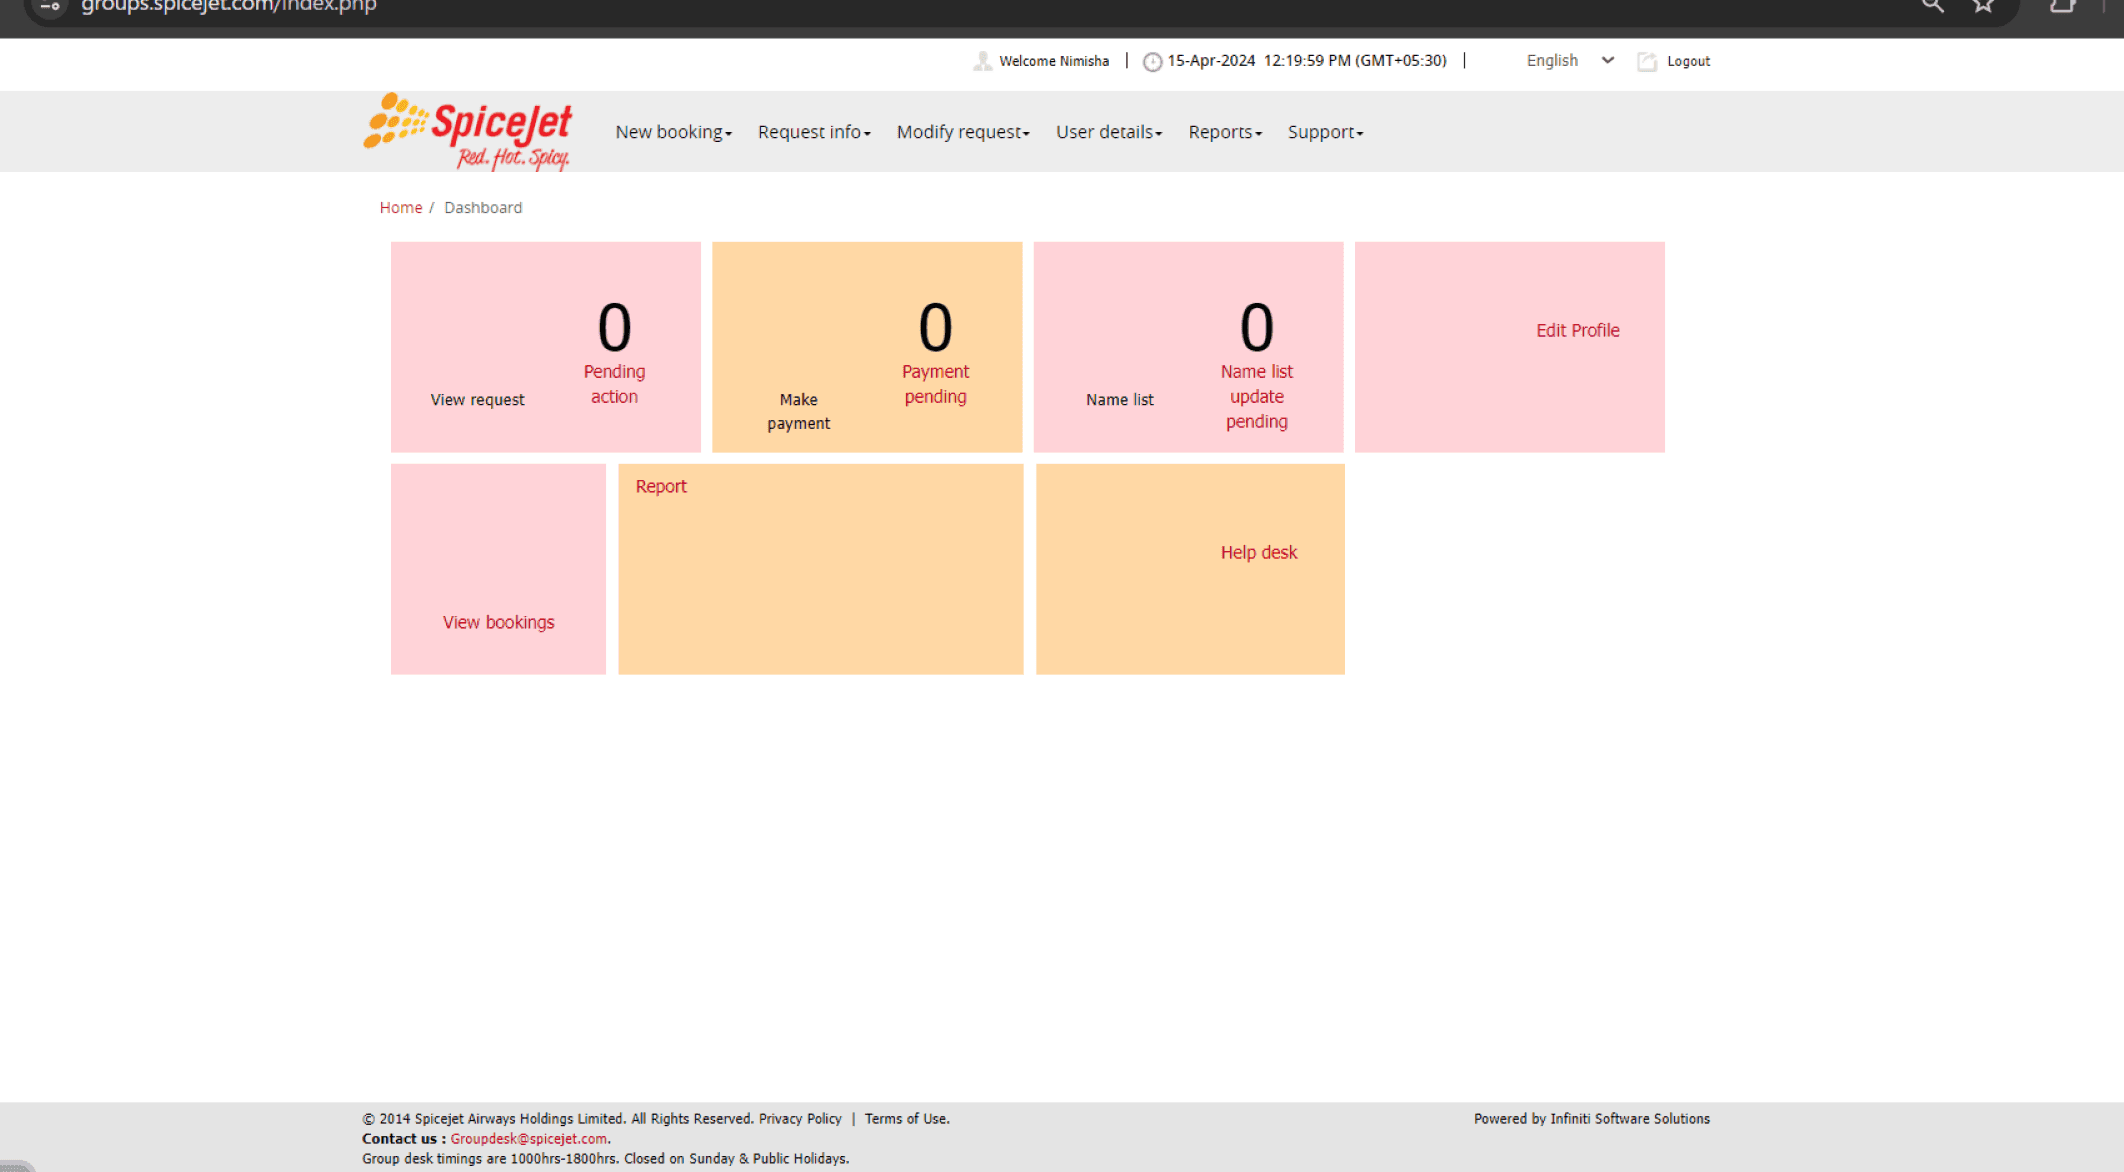
Task: Open the Edit Profile tile
Action: [1577, 330]
